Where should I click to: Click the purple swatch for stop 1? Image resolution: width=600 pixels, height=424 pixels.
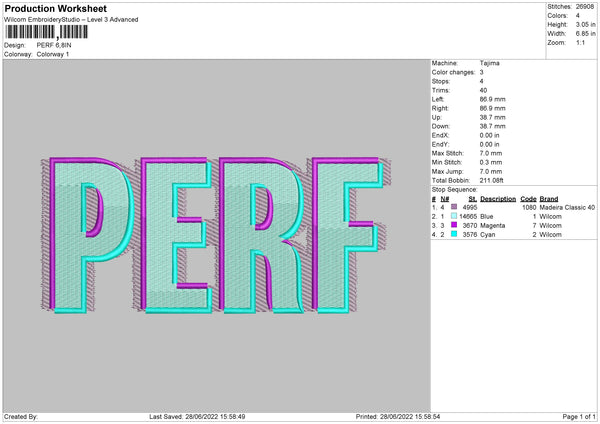pos(455,207)
